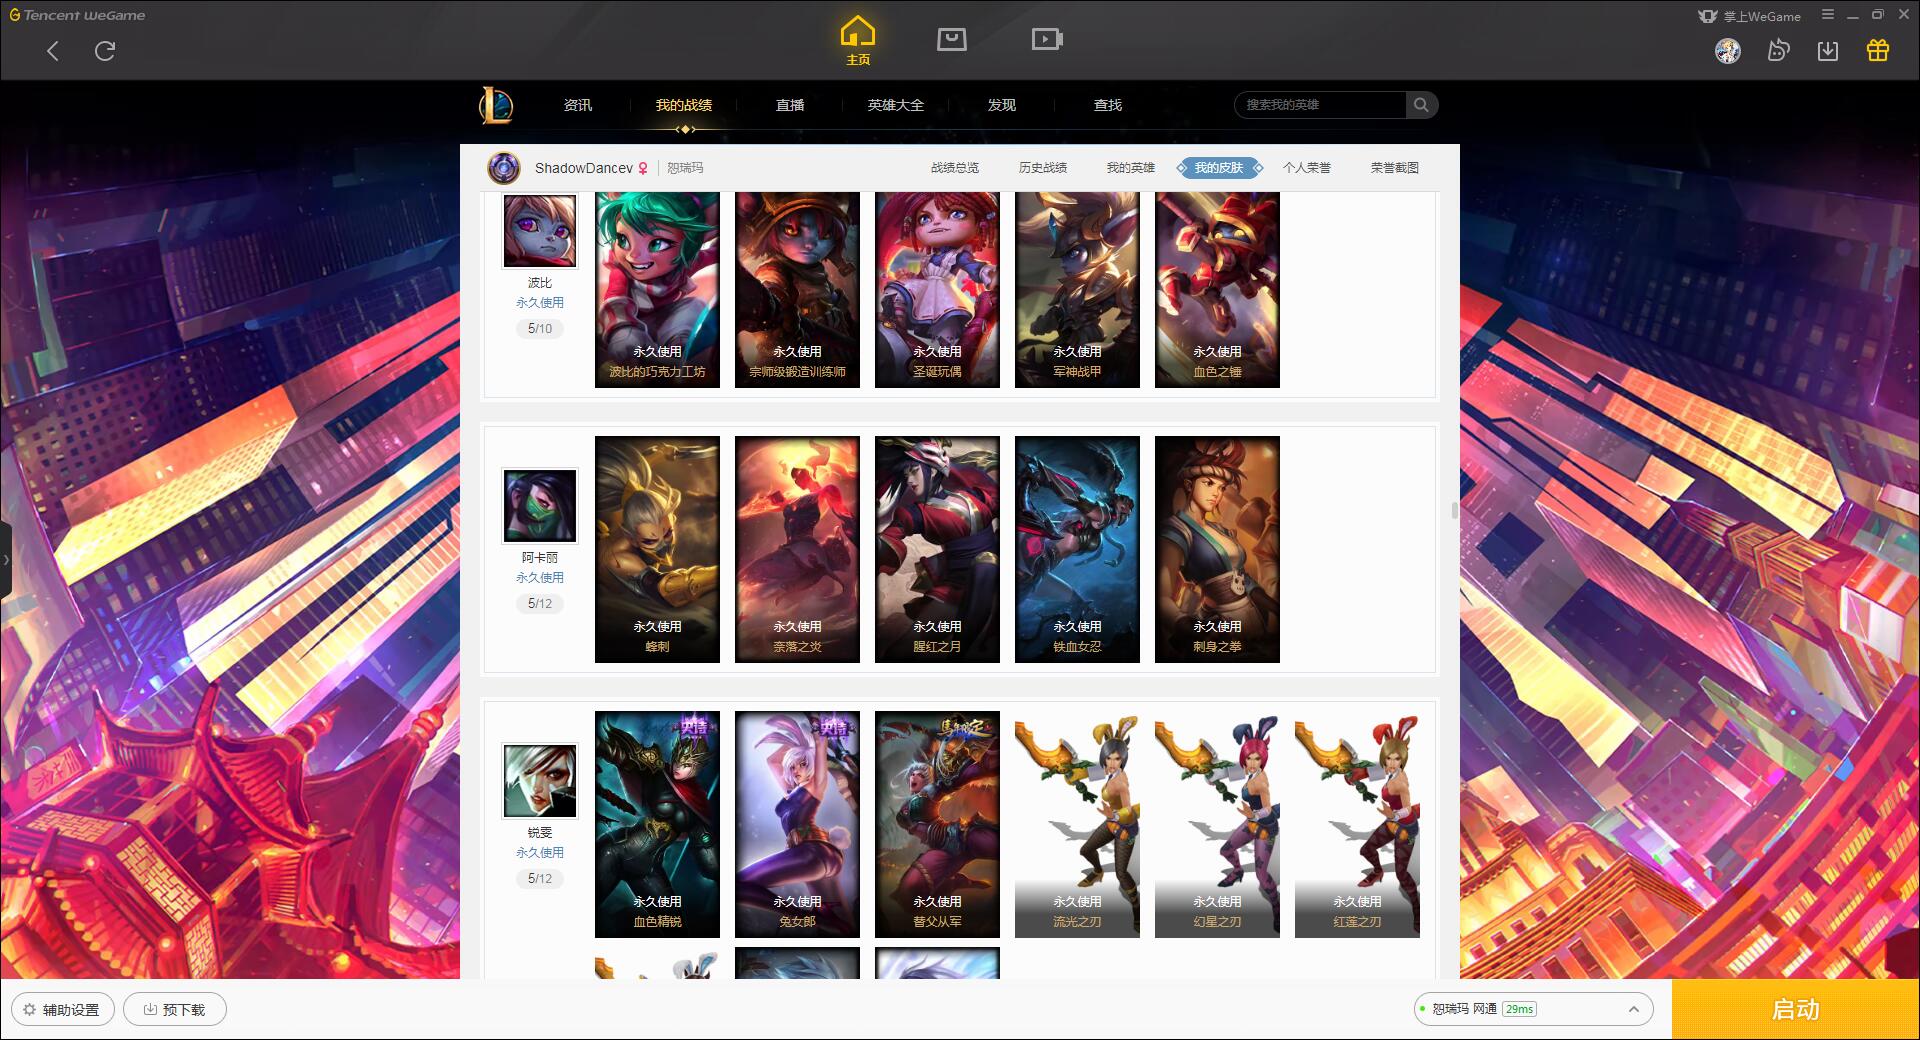Open the 流光之刃 chroma card

[x=1077, y=824]
